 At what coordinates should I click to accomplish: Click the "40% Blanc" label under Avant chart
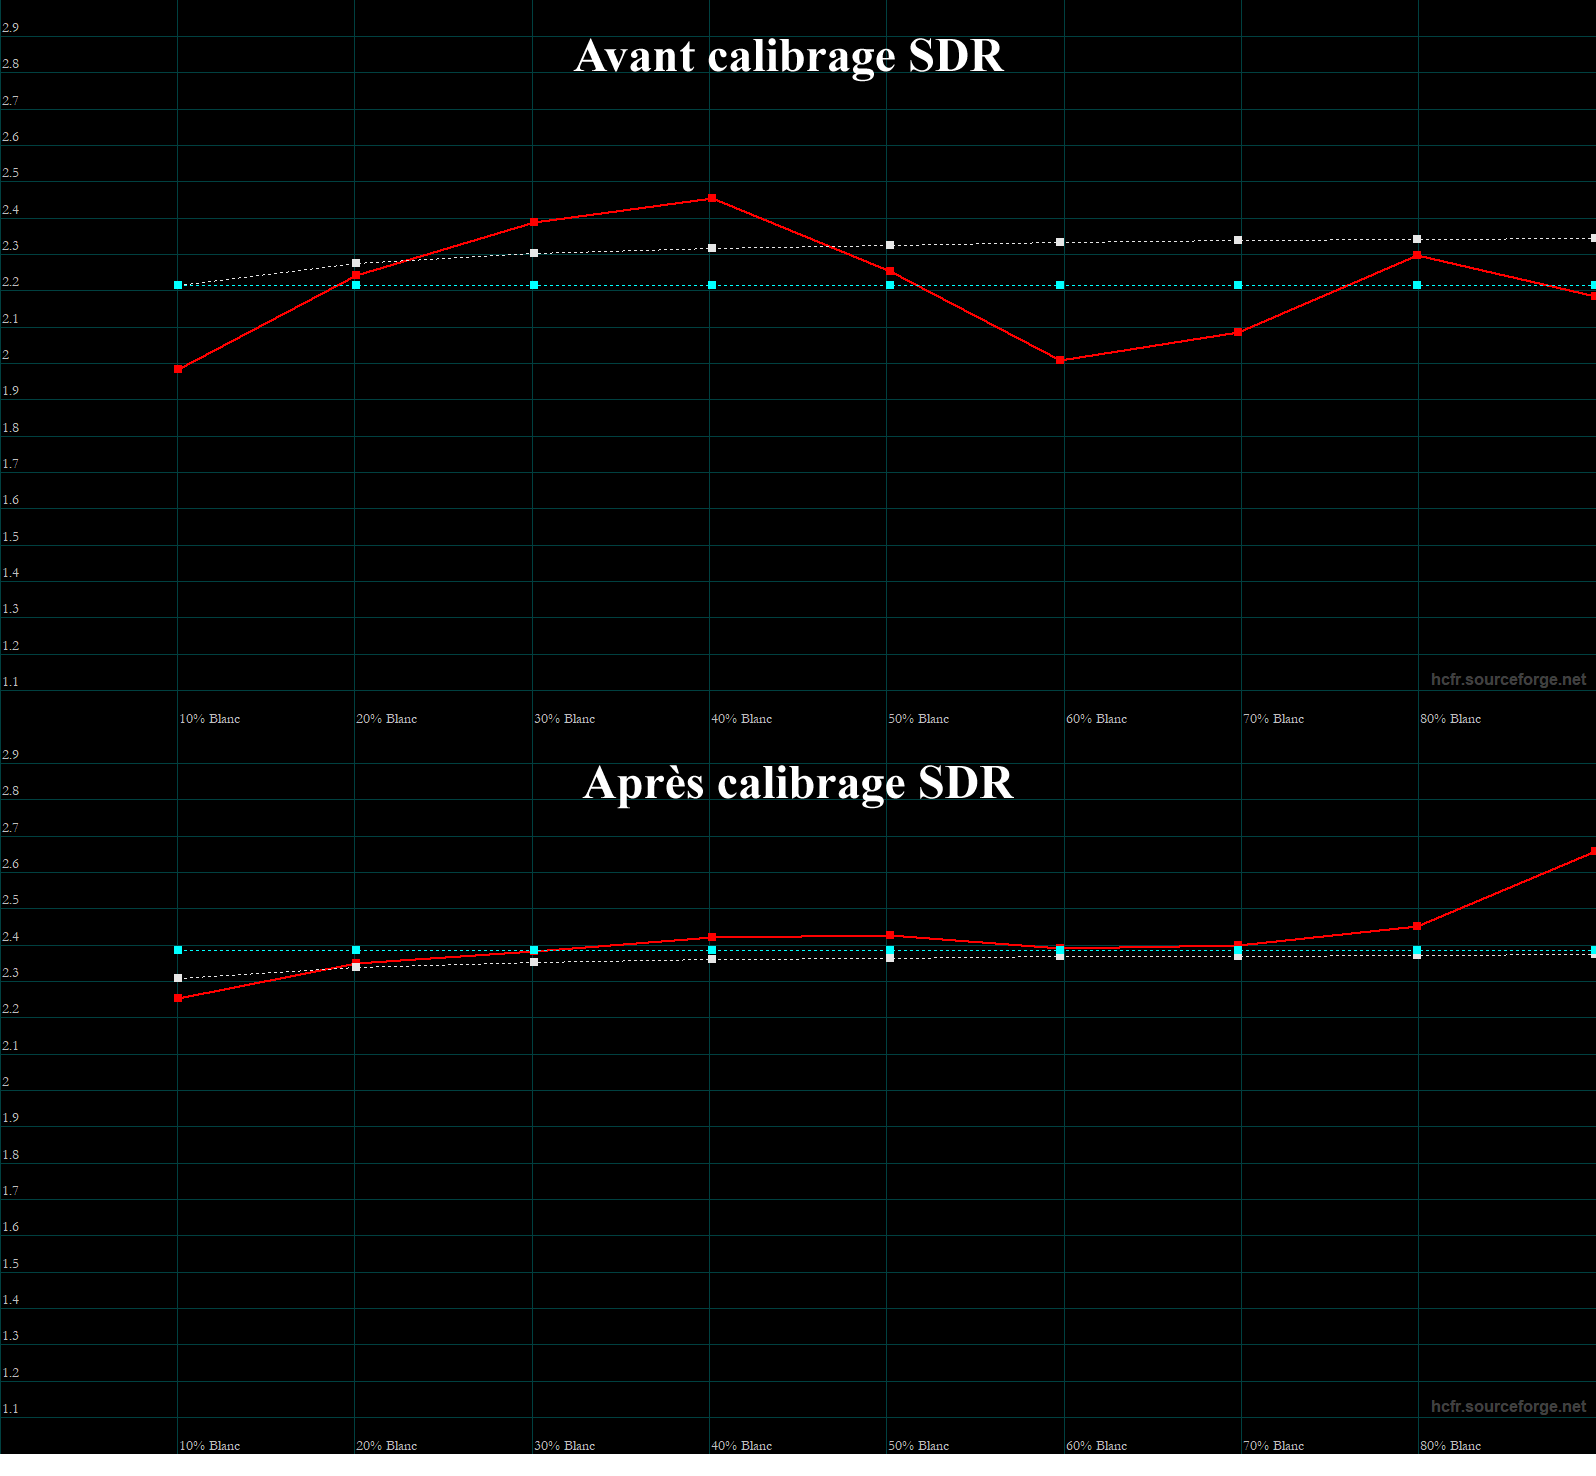741,719
